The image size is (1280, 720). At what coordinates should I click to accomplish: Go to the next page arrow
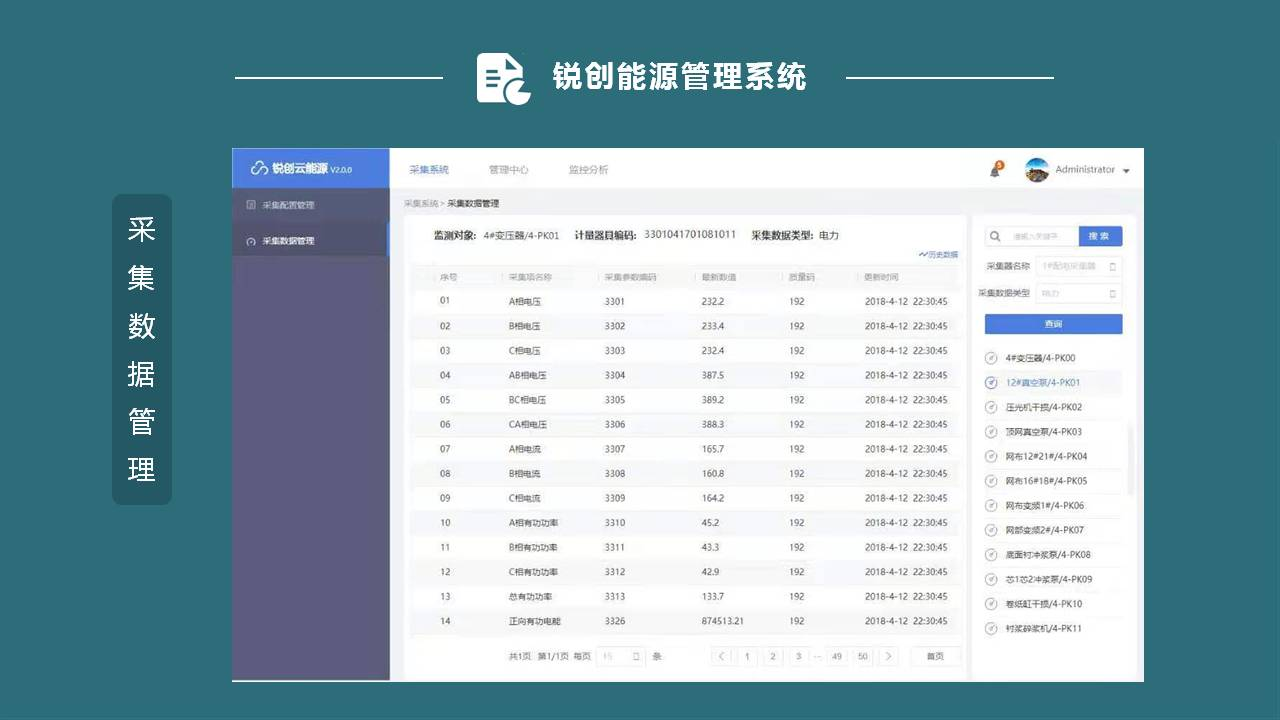(x=888, y=657)
